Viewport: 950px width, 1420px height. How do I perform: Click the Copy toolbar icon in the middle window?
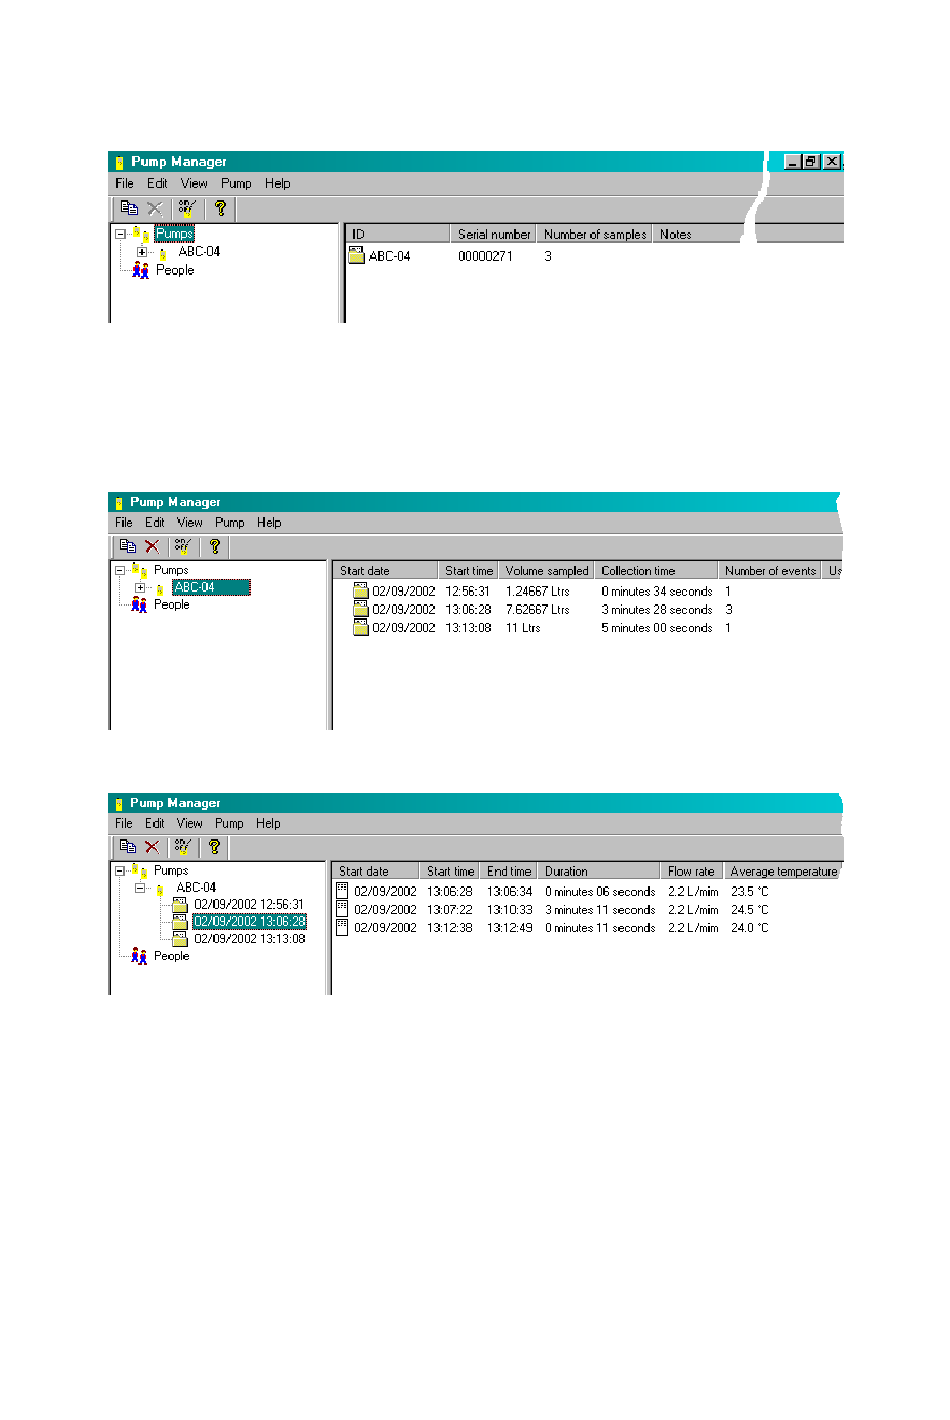coord(127,546)
